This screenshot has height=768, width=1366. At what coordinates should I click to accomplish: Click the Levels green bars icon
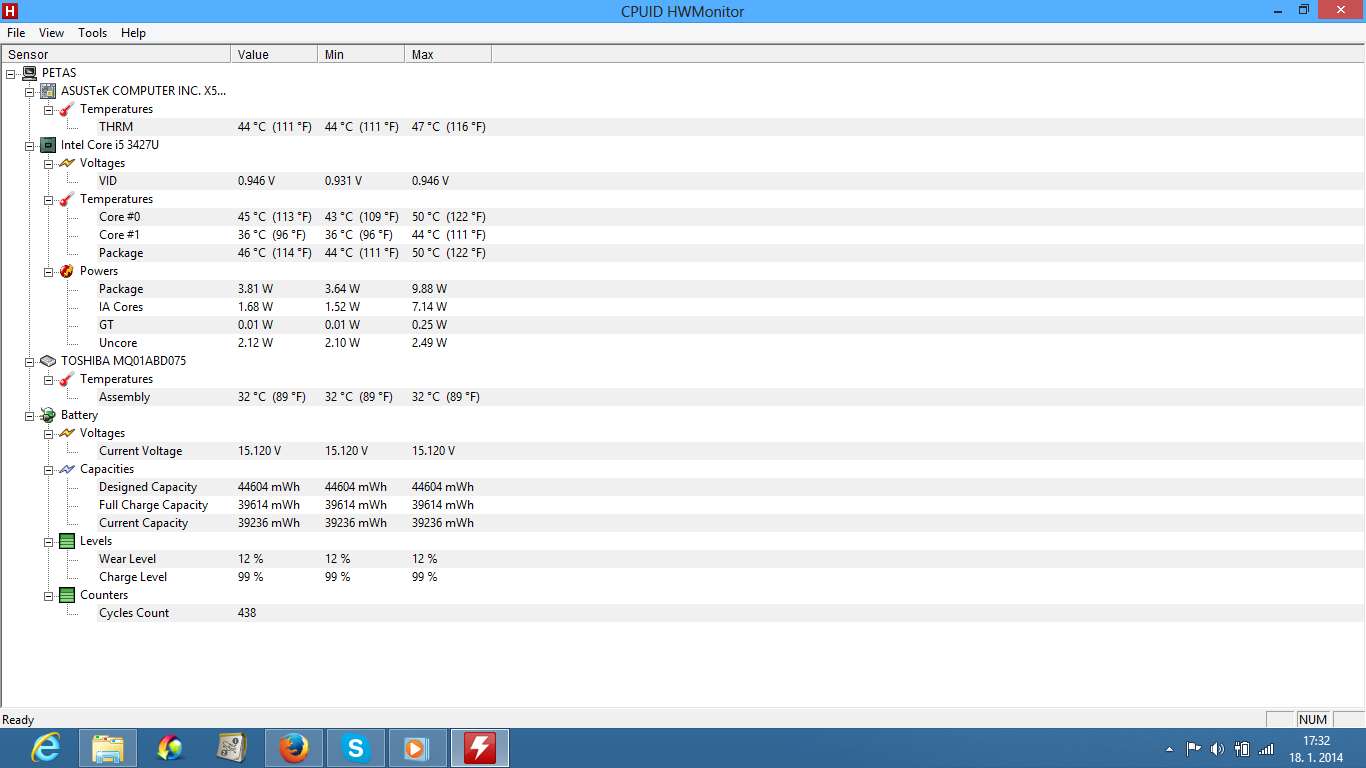[x=67, y=541]
